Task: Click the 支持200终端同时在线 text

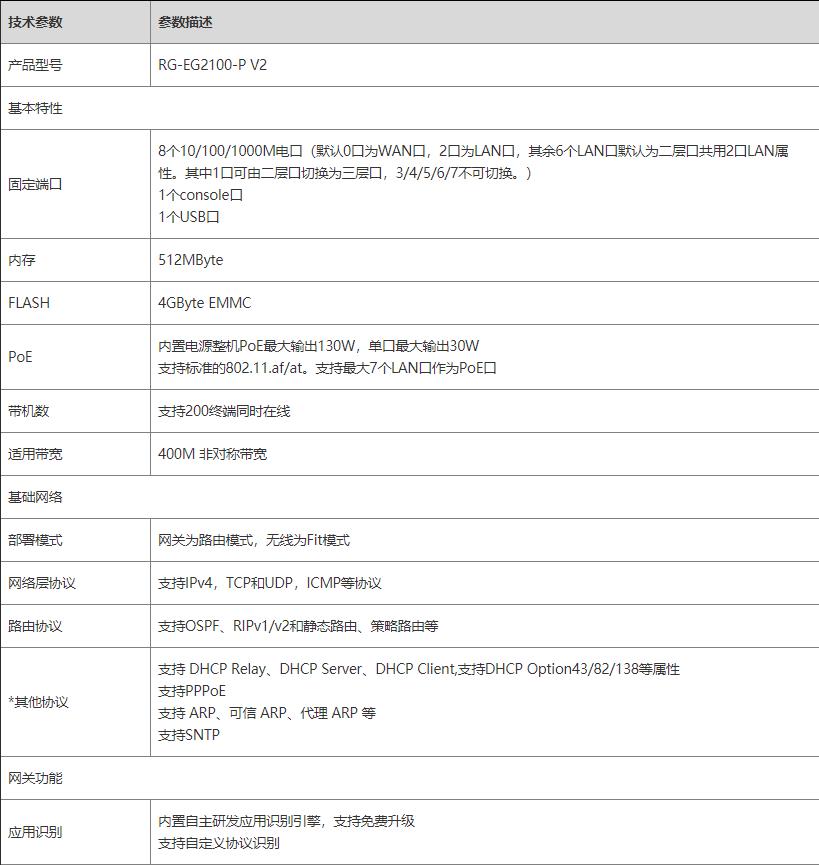Action: tap(224, 411)
